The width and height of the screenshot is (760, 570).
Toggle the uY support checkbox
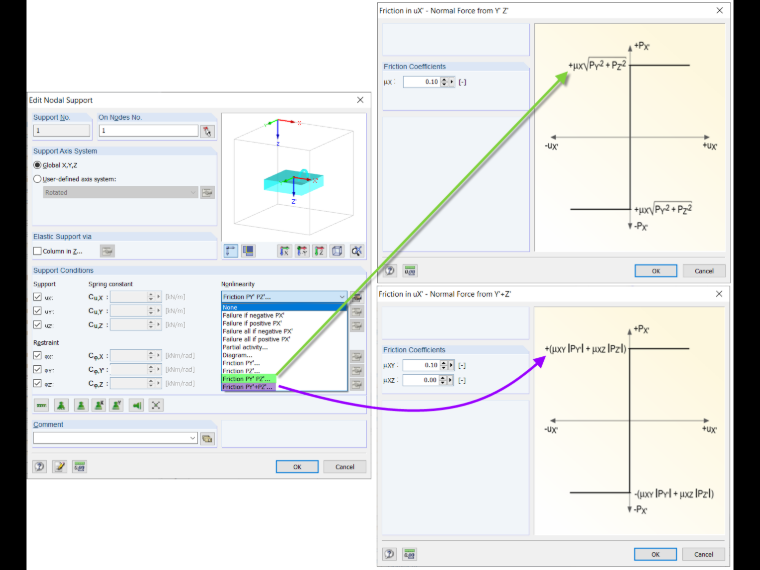(x=37, y=311)
